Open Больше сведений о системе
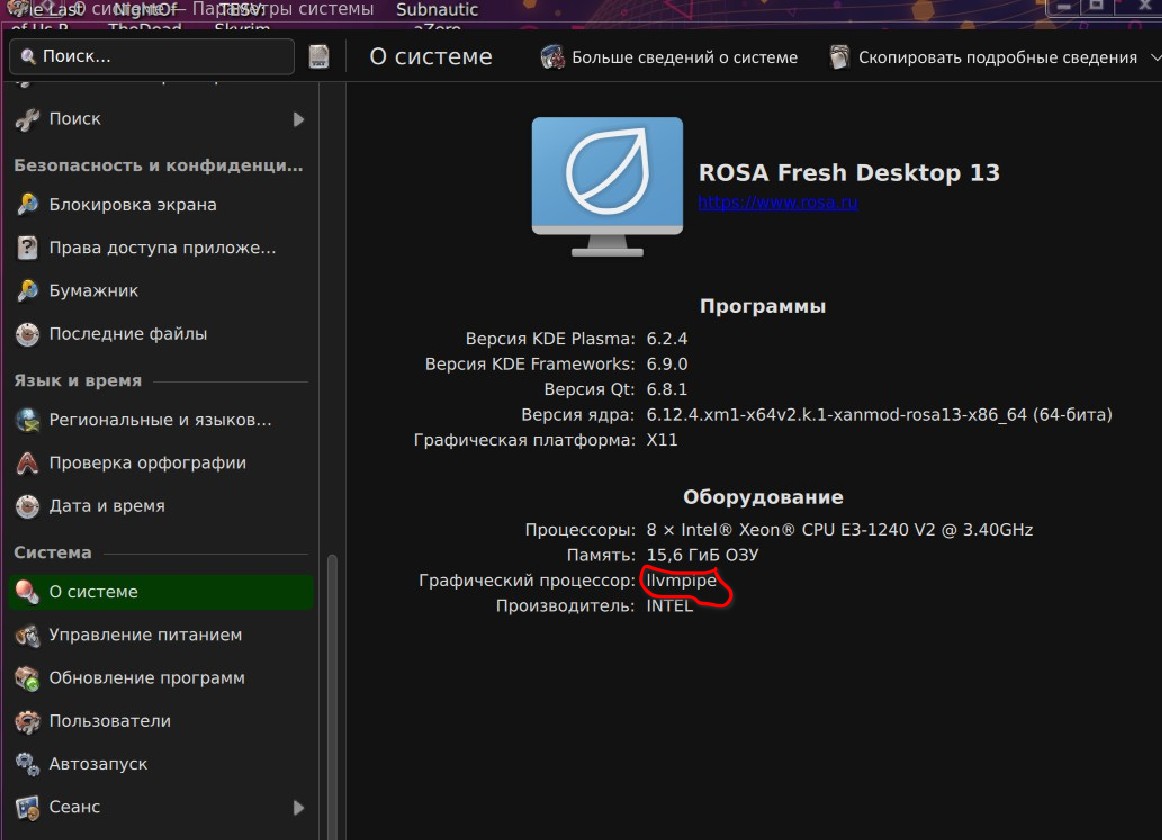Image resolution: width=1162 pixels, height=840 pixels. (669, 57)
